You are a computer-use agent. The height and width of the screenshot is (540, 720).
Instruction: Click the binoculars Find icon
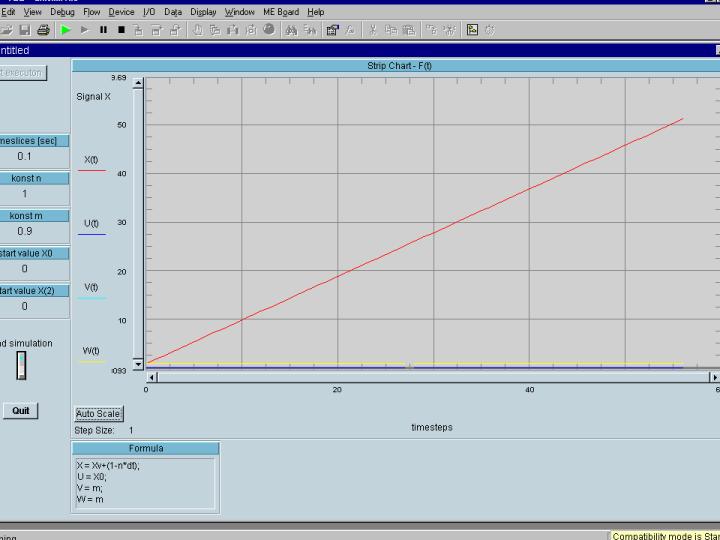point(292,30)
